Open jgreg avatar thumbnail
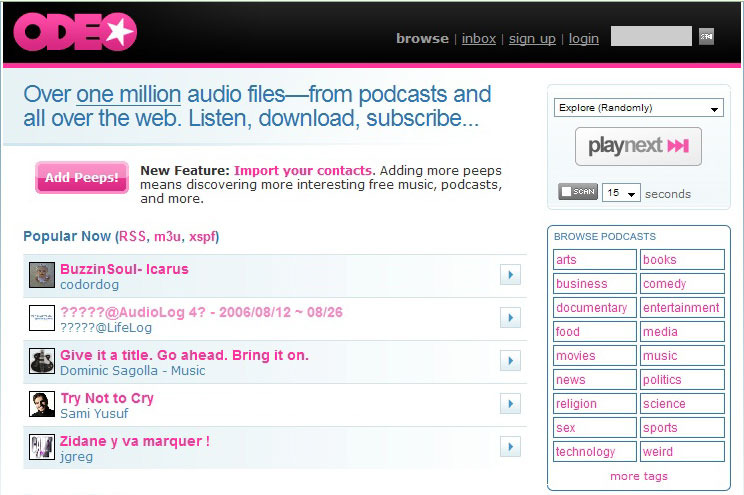This screenshot has height=495, width=744. [42, 447]
